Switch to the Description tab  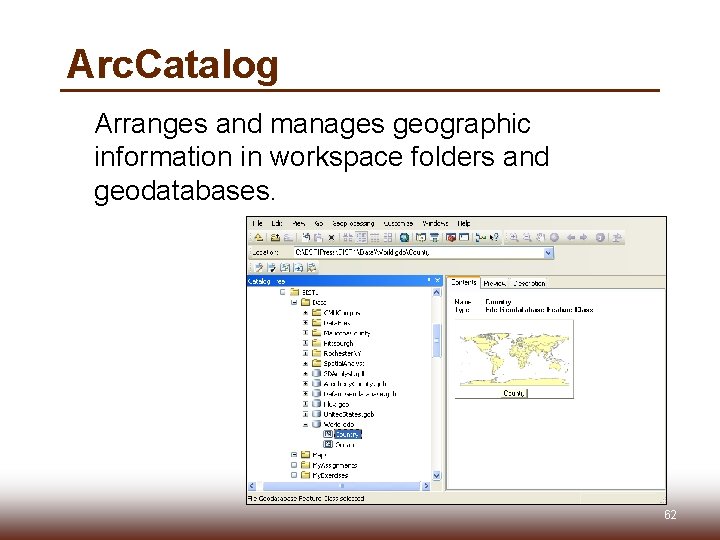pyautogui.click(x=529, y=283)
